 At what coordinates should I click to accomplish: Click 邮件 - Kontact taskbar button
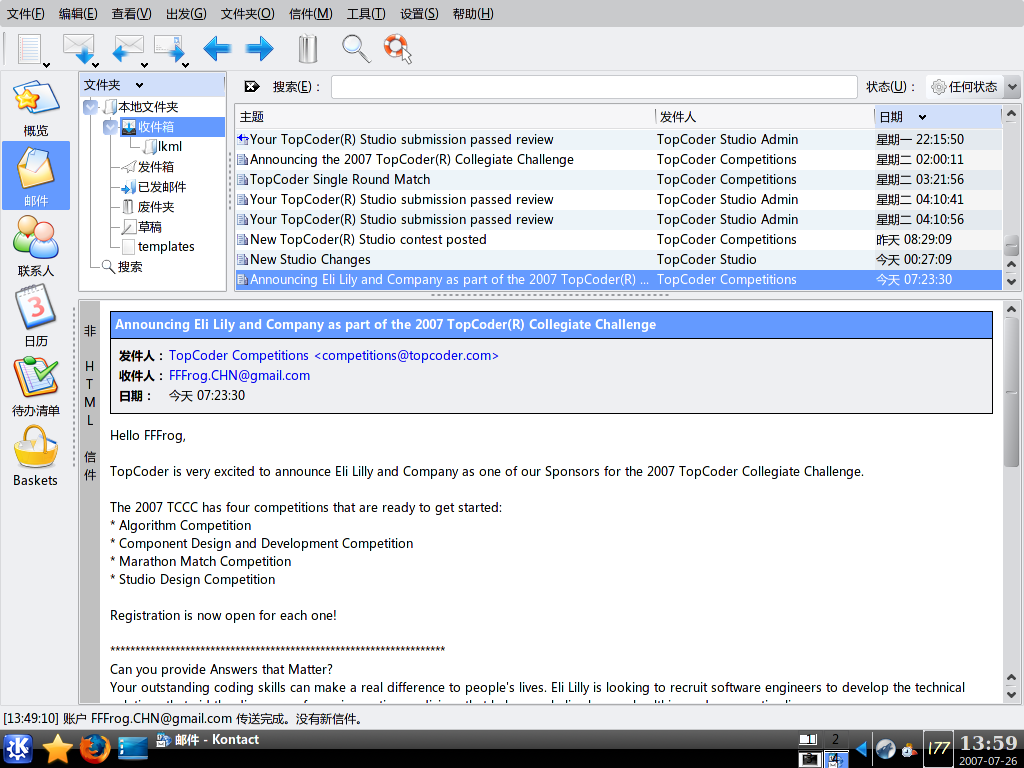coord(208,740)
